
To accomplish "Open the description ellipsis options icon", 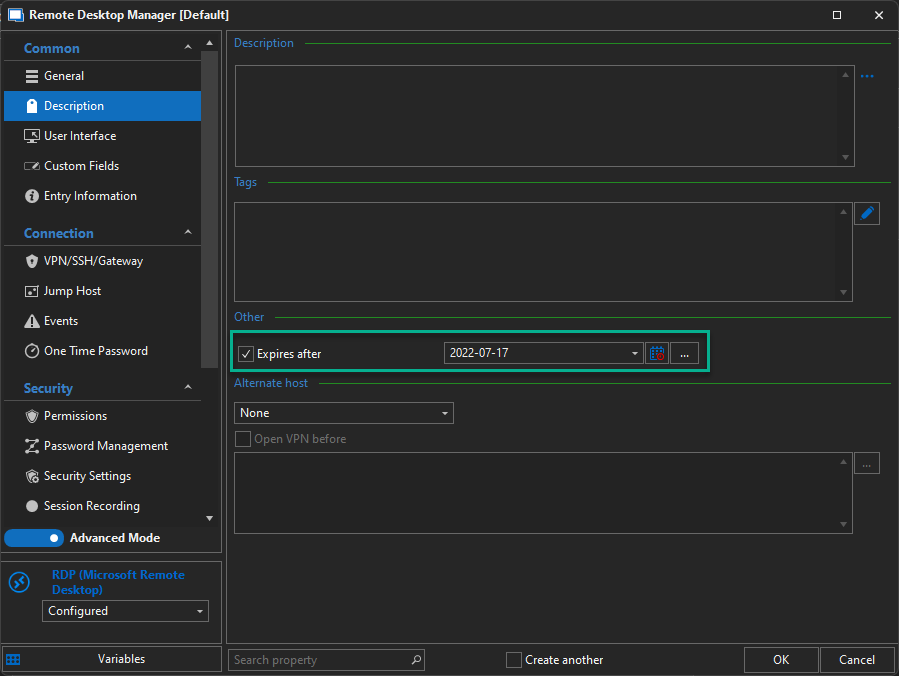I will click(867, 76).
